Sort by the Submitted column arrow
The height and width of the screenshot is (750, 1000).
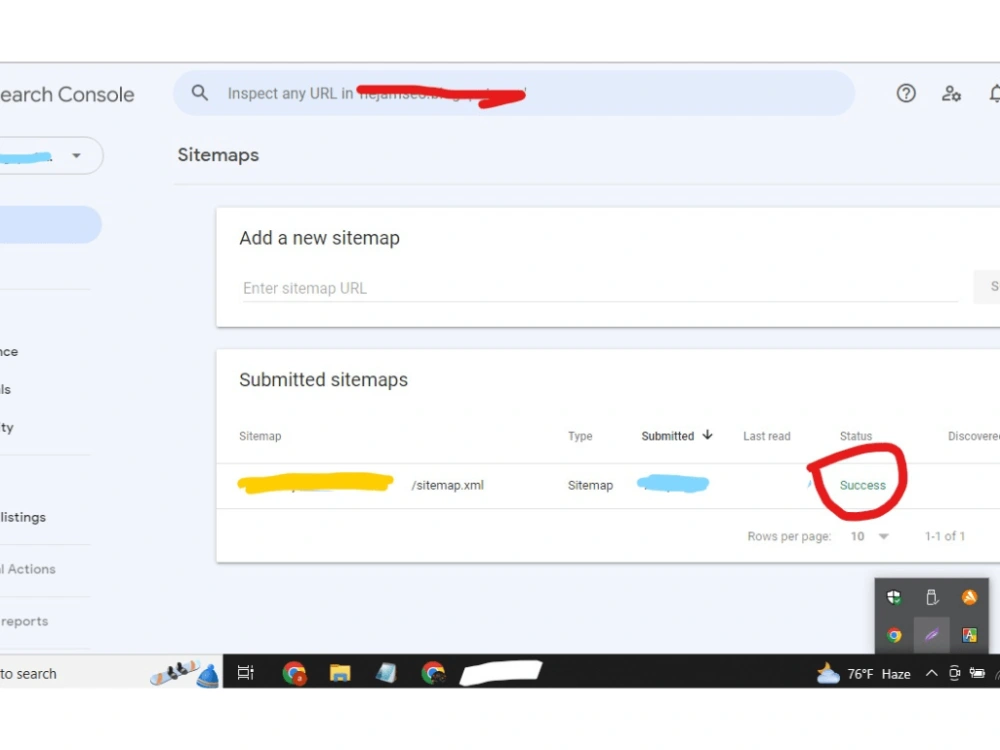pyautogui.click(x=707, y=435)
